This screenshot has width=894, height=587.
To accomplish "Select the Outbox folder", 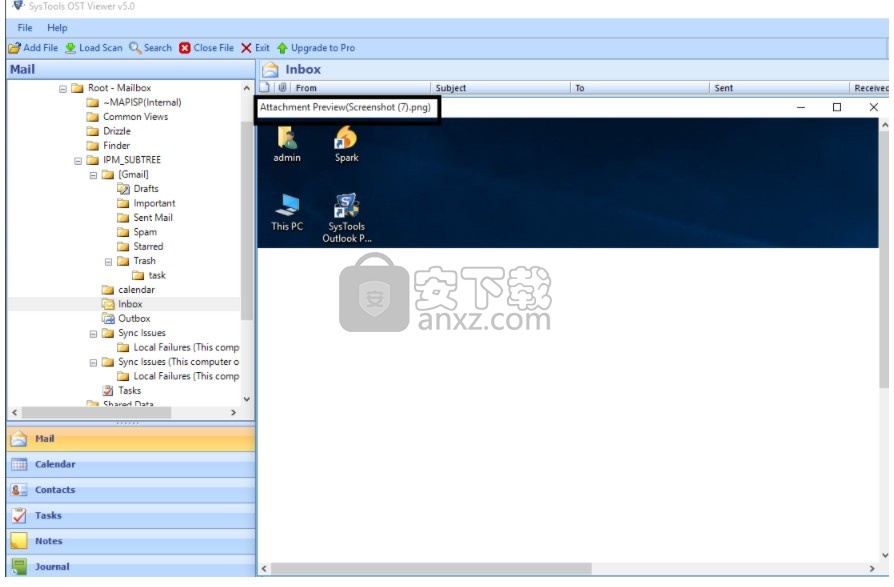I will (x=126, y=319).
